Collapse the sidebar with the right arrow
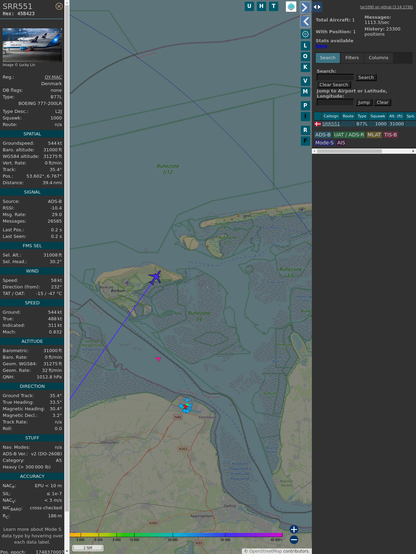Screen dimensions: 416x554 coord(305,7)
